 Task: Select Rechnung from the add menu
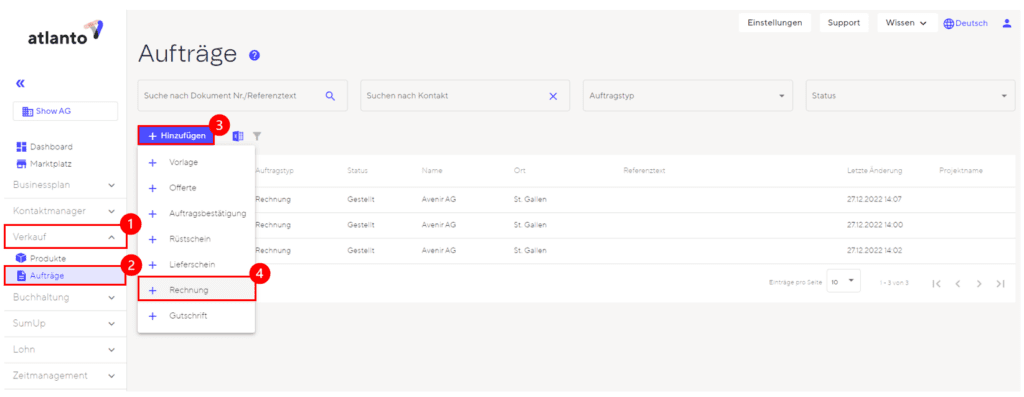tap(197, 290)
